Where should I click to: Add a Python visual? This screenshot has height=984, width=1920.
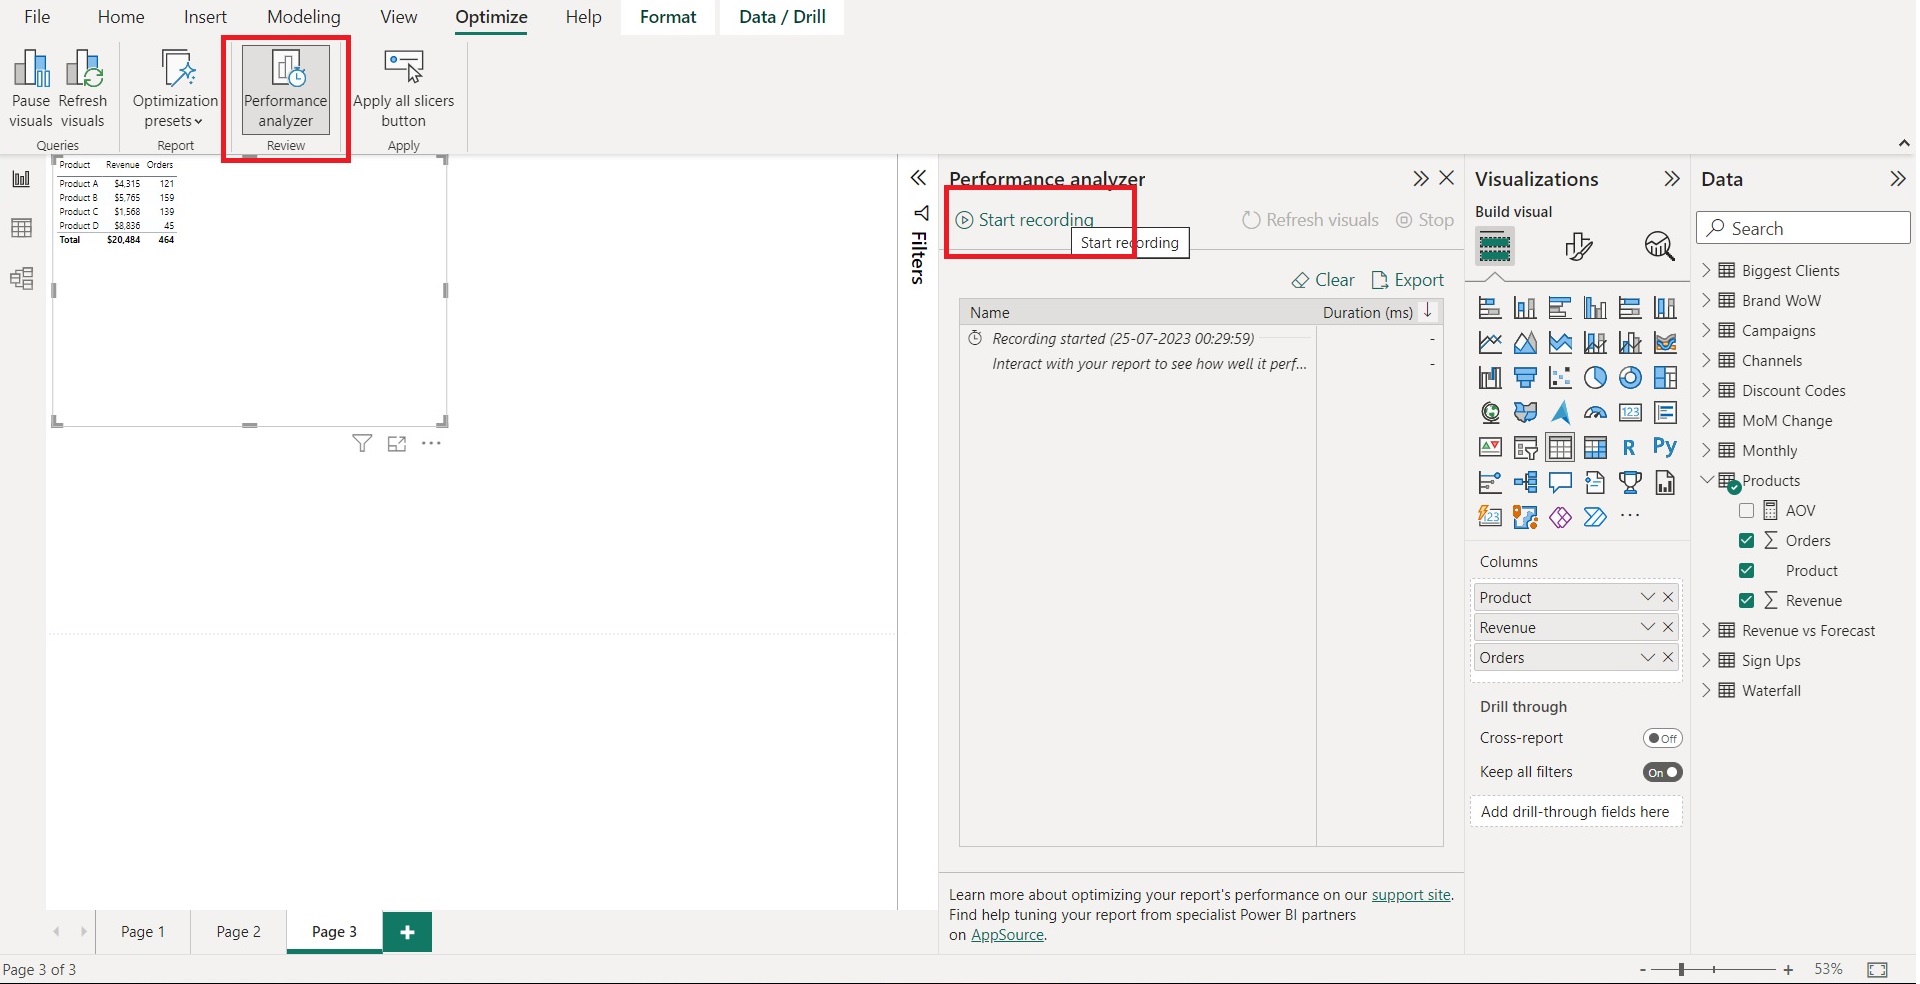pyautogui.click(x=1666, y=447)
